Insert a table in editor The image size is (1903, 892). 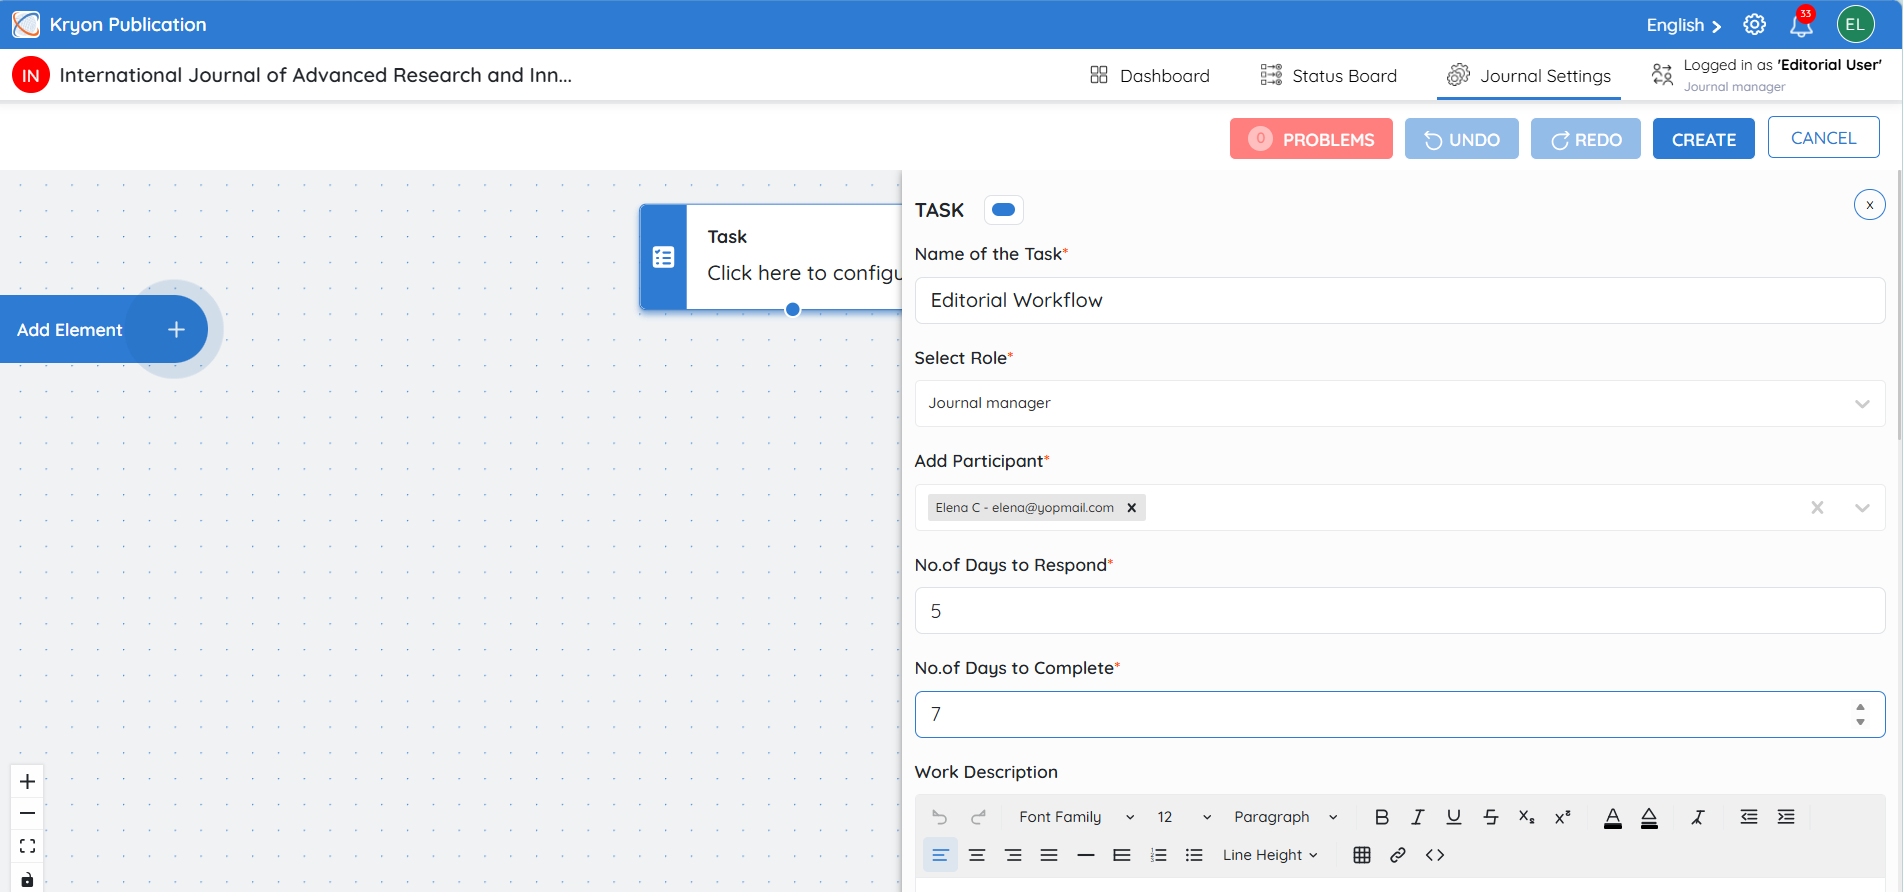click(x=1362, y=855)
